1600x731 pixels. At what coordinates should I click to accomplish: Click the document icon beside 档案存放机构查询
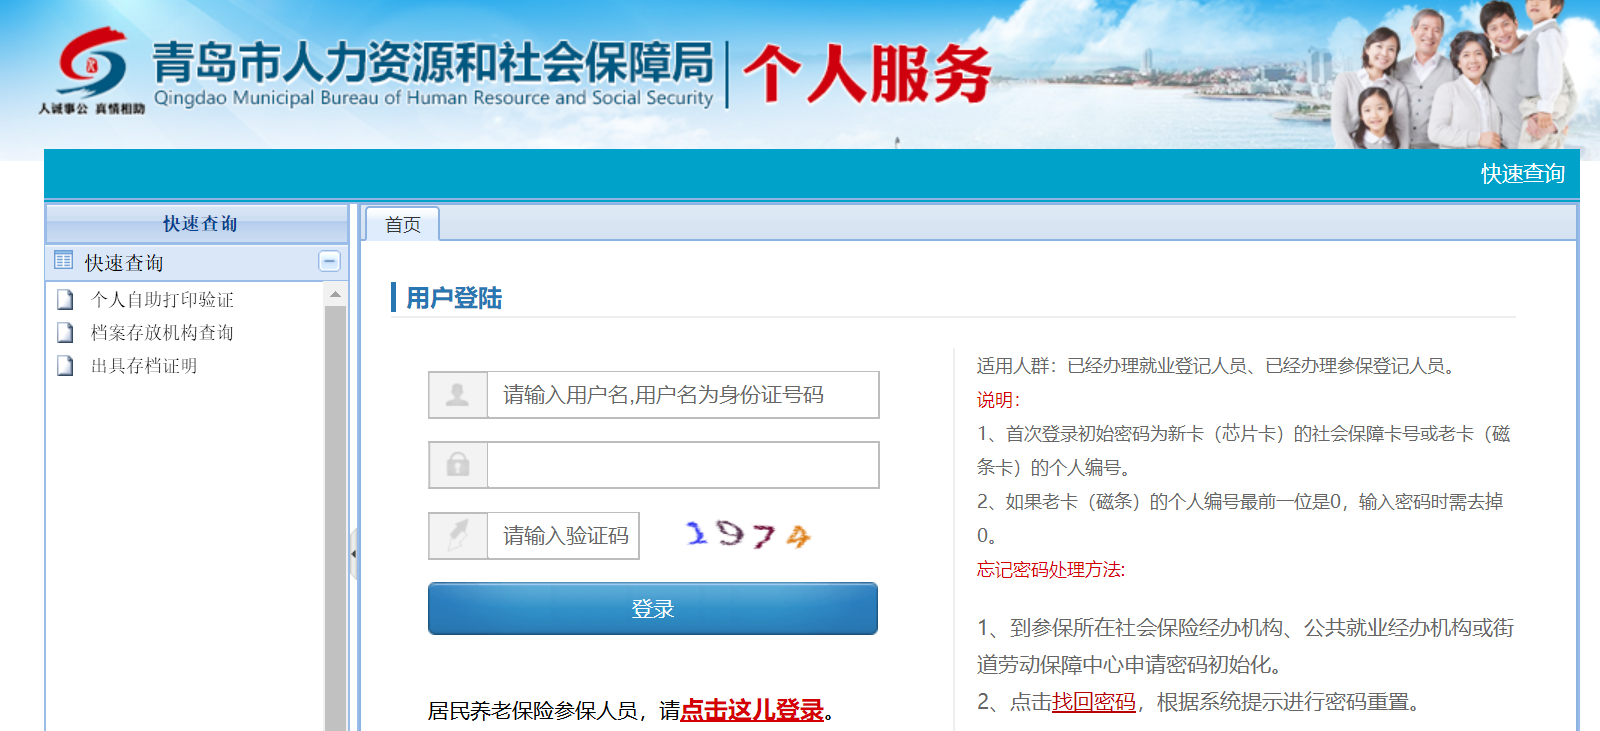pyautogui.click(x=66, y=332)
